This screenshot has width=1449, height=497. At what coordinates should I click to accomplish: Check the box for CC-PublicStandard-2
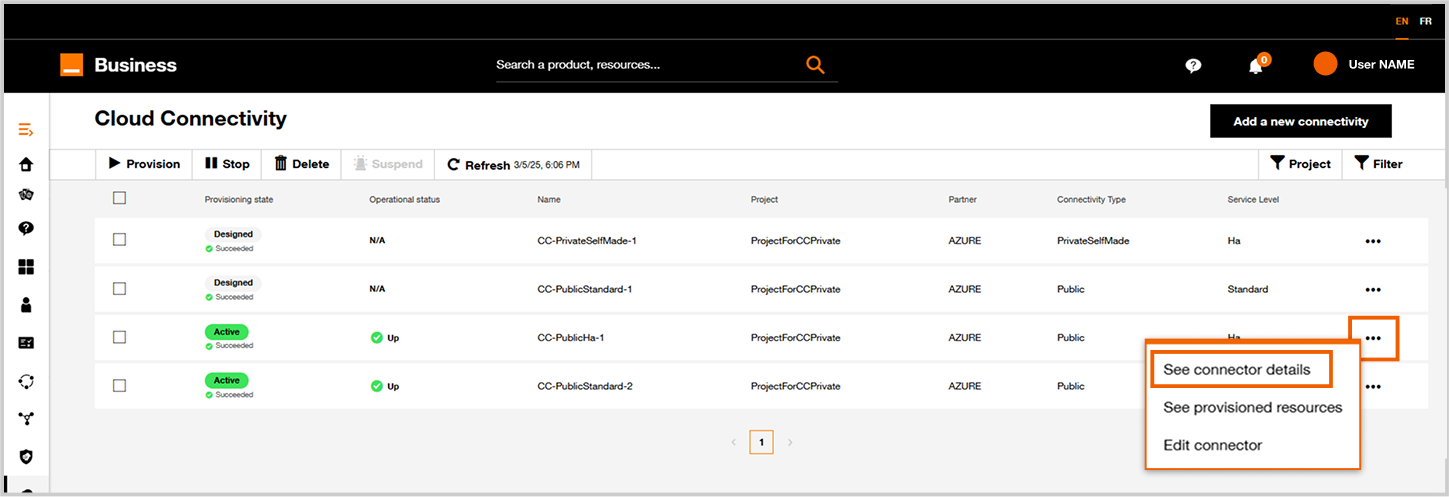(119, 385)
